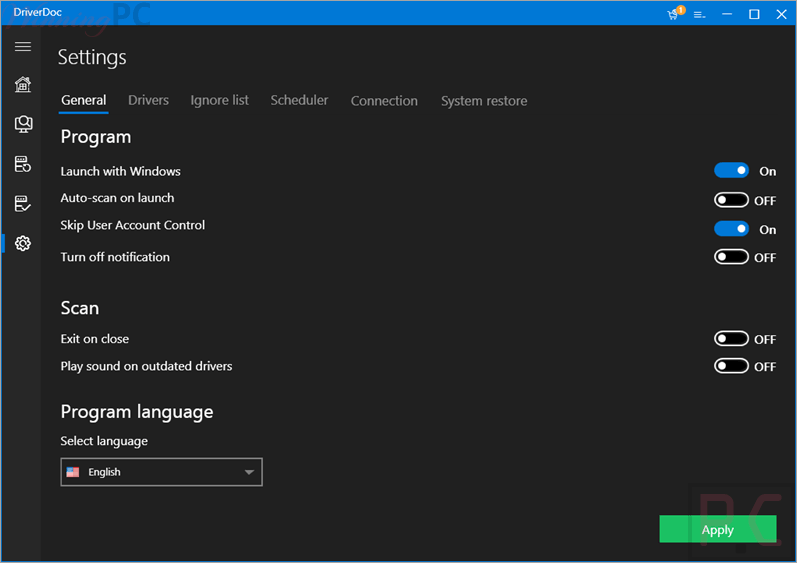Click the 'Auto-scan on launch' label
The width and height of the screenshot is (797, 563).
[x=117, y=198]
